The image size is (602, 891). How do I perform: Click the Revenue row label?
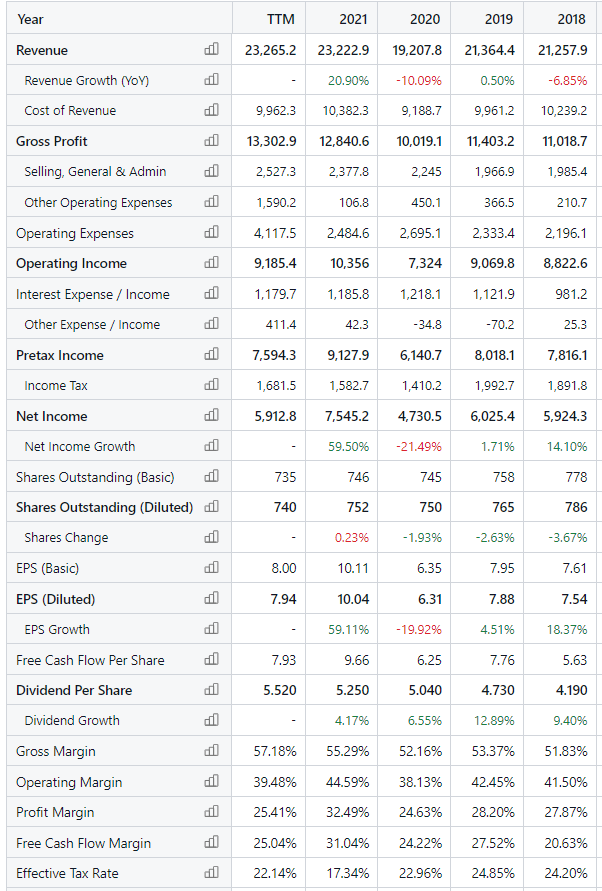click(42, 50)
